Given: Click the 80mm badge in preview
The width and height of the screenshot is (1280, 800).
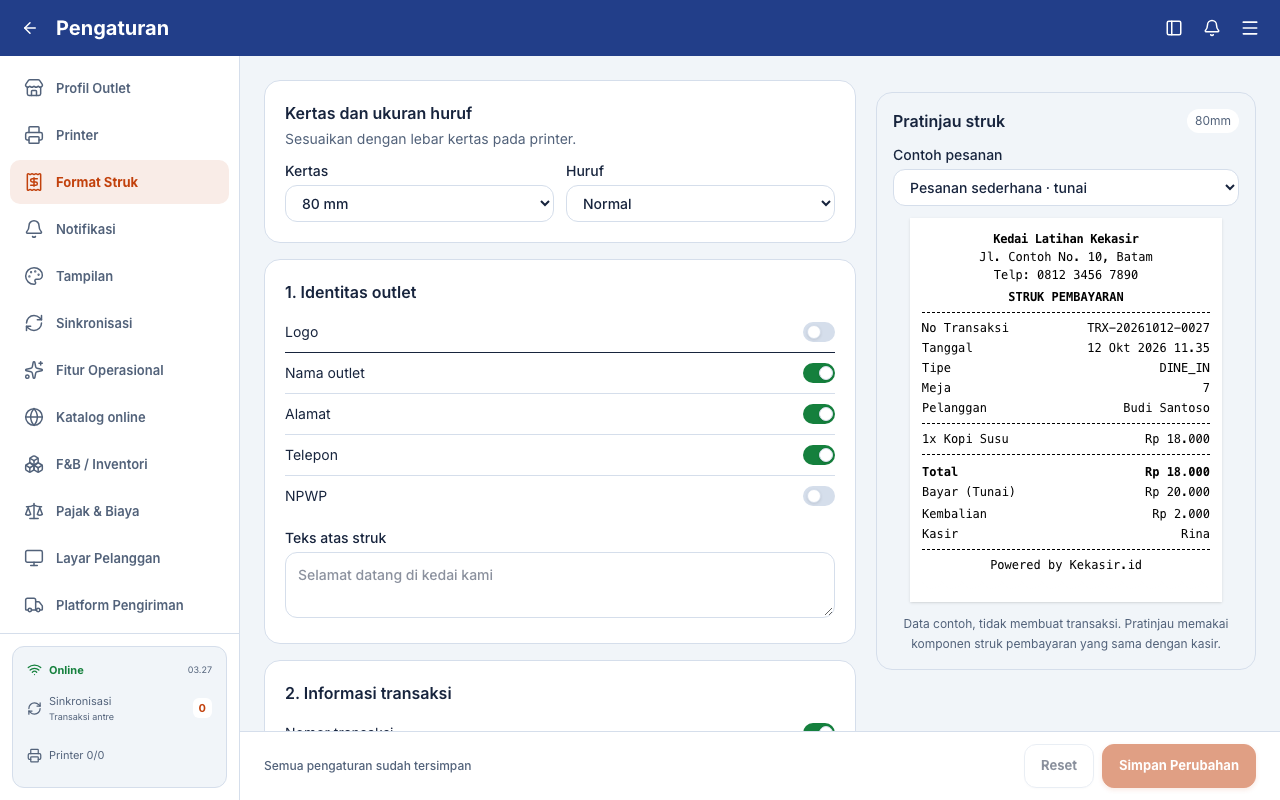Looking at the screenshot, I should tap(1213, 121).
